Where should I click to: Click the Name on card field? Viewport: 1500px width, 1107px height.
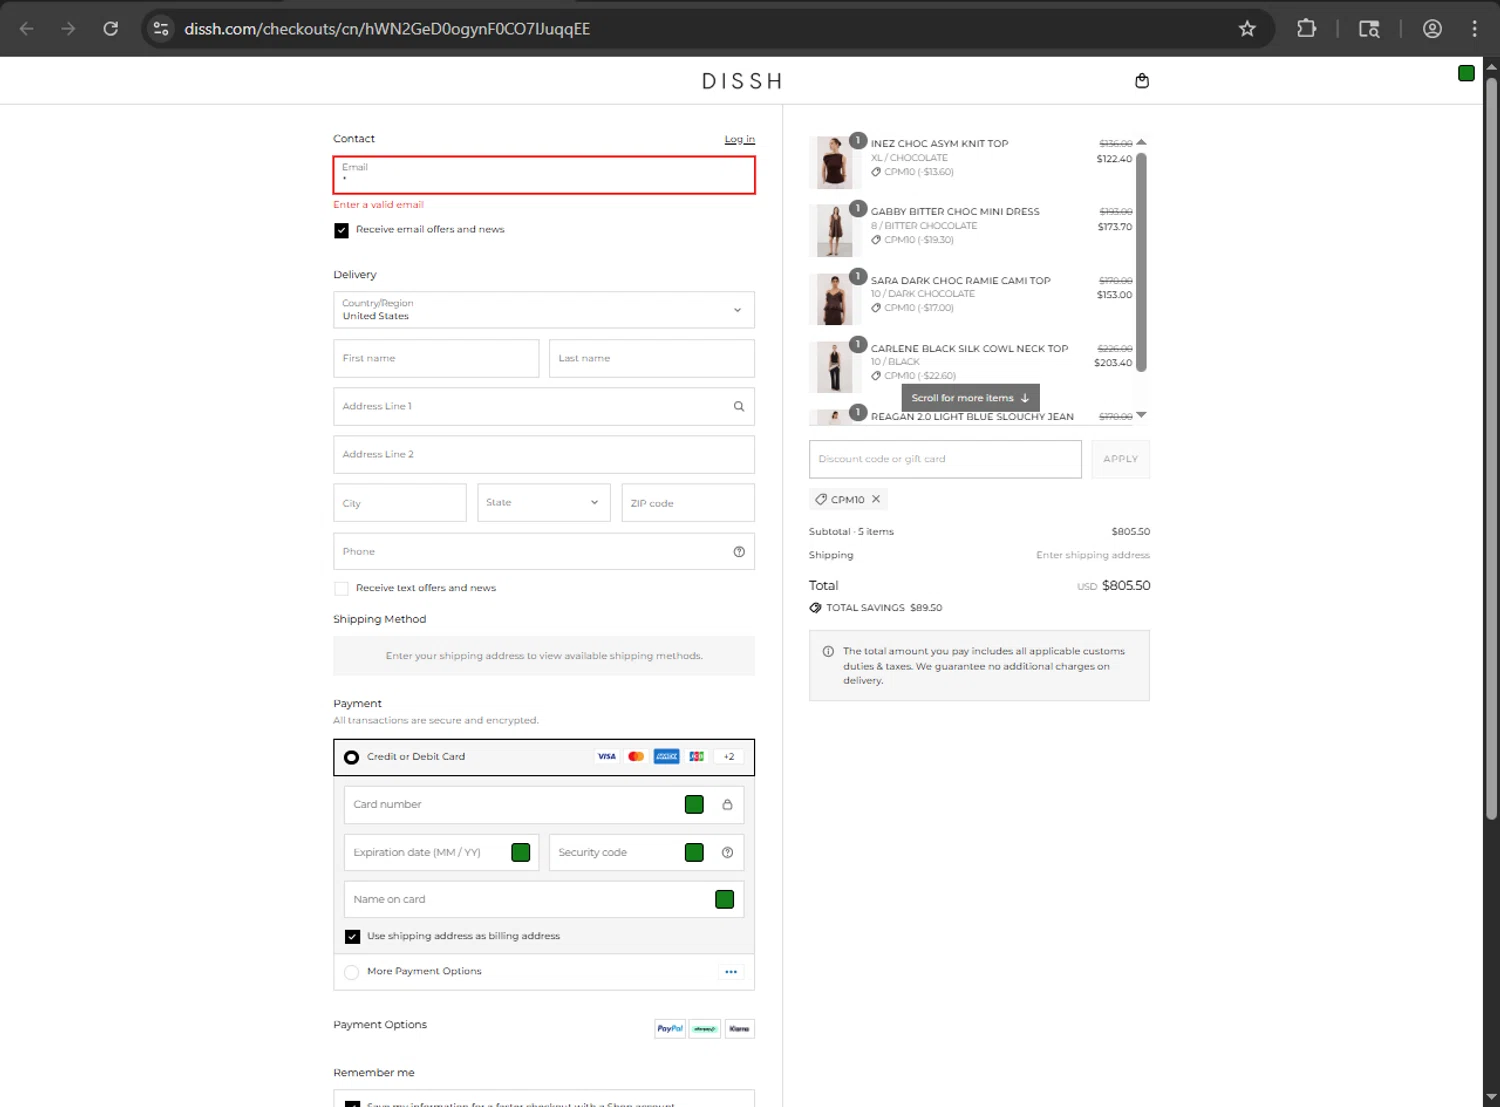pyautogui.click(x=544, y=899)
